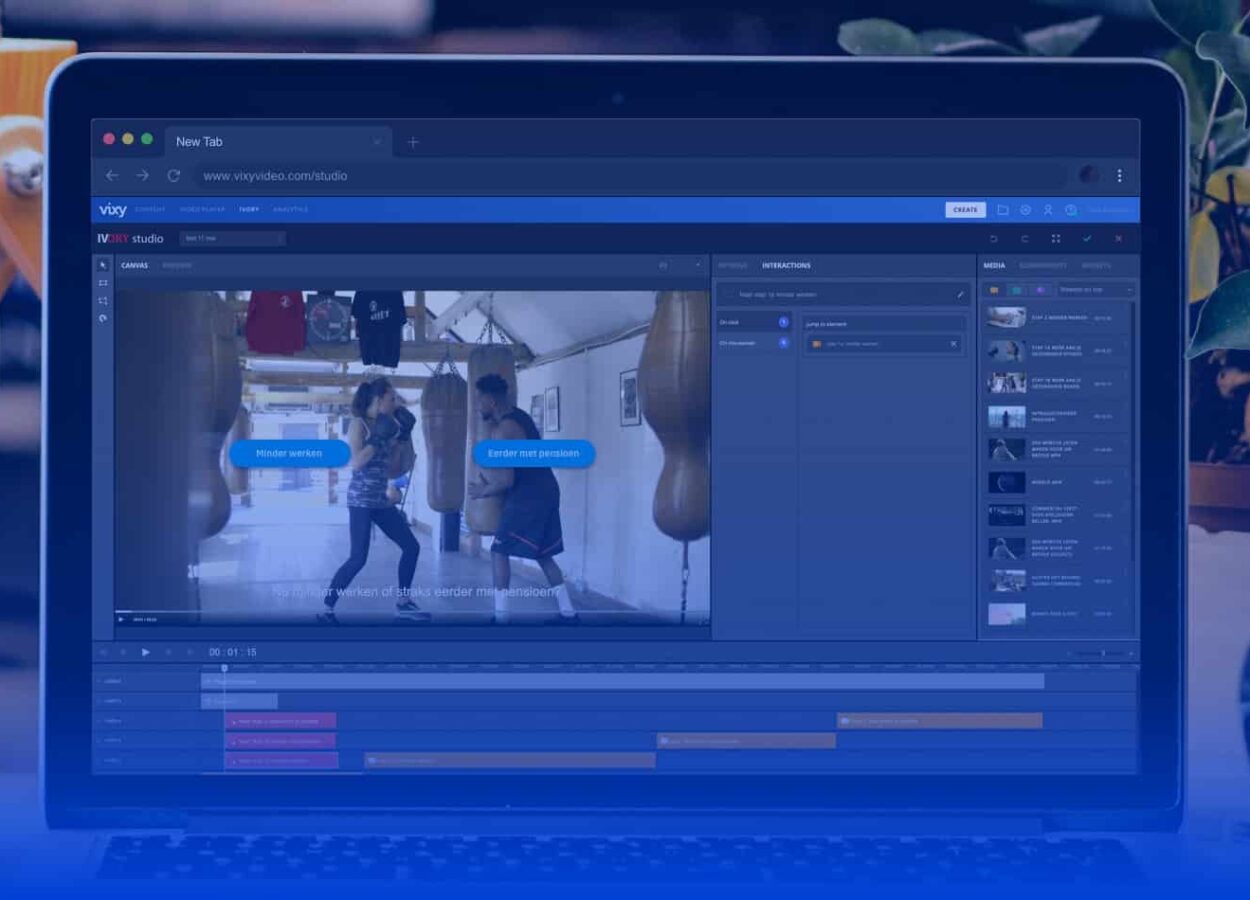Select the first media thumbnail in list
The width and height of the screenshot is (1250, 900).
(x=1006, y=317)
